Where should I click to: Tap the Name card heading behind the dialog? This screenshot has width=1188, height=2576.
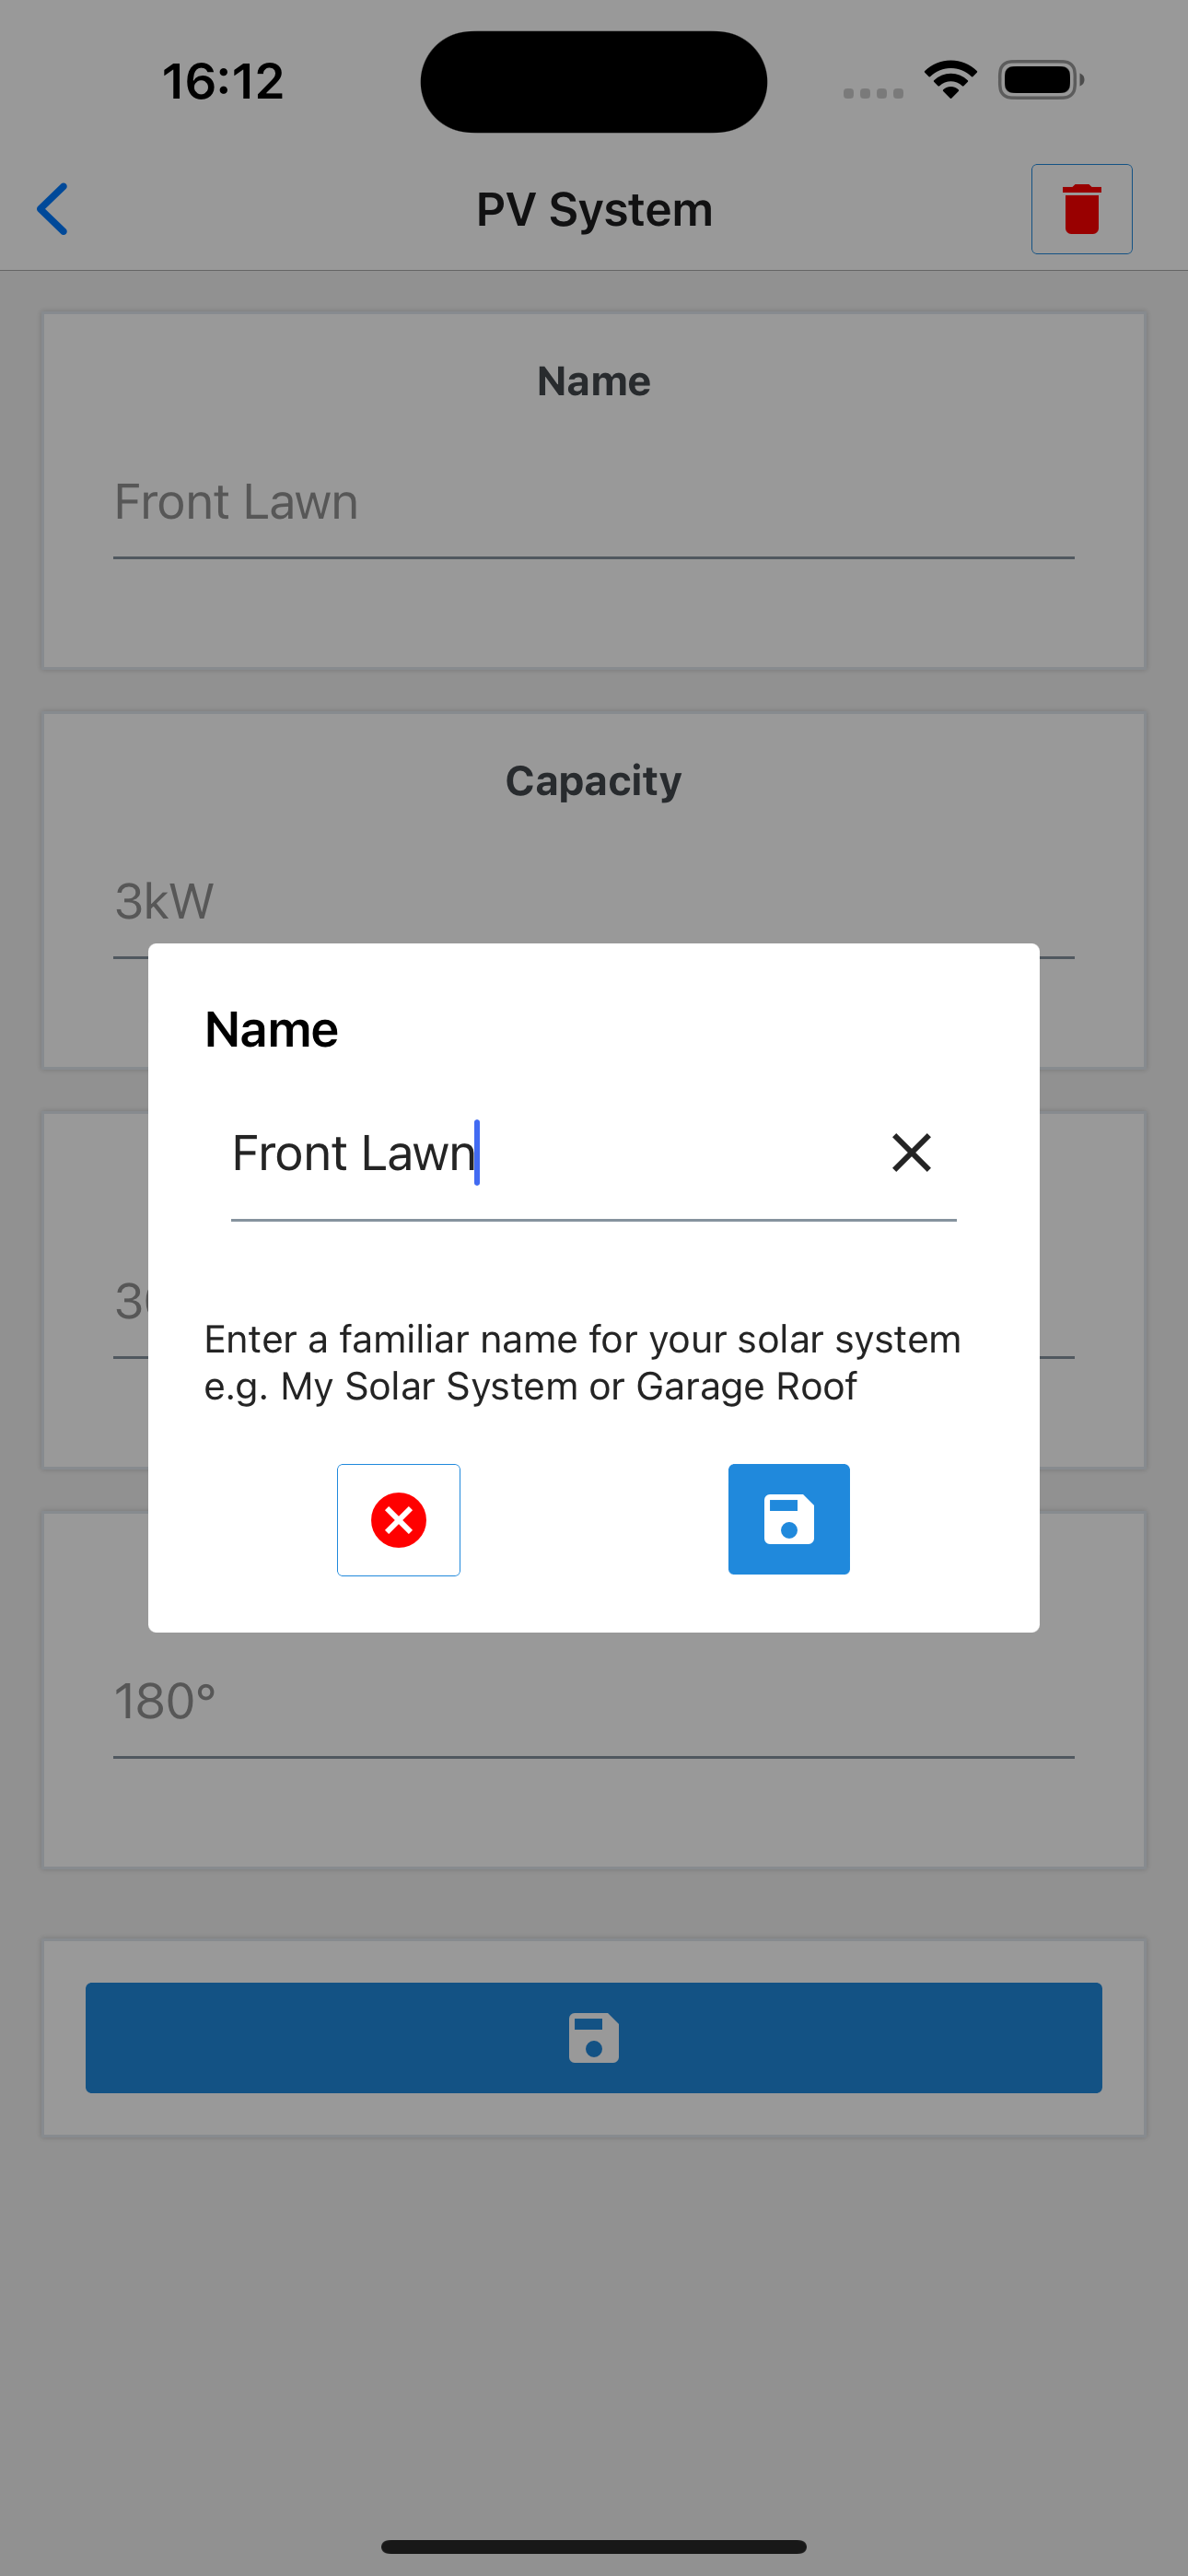593,381
